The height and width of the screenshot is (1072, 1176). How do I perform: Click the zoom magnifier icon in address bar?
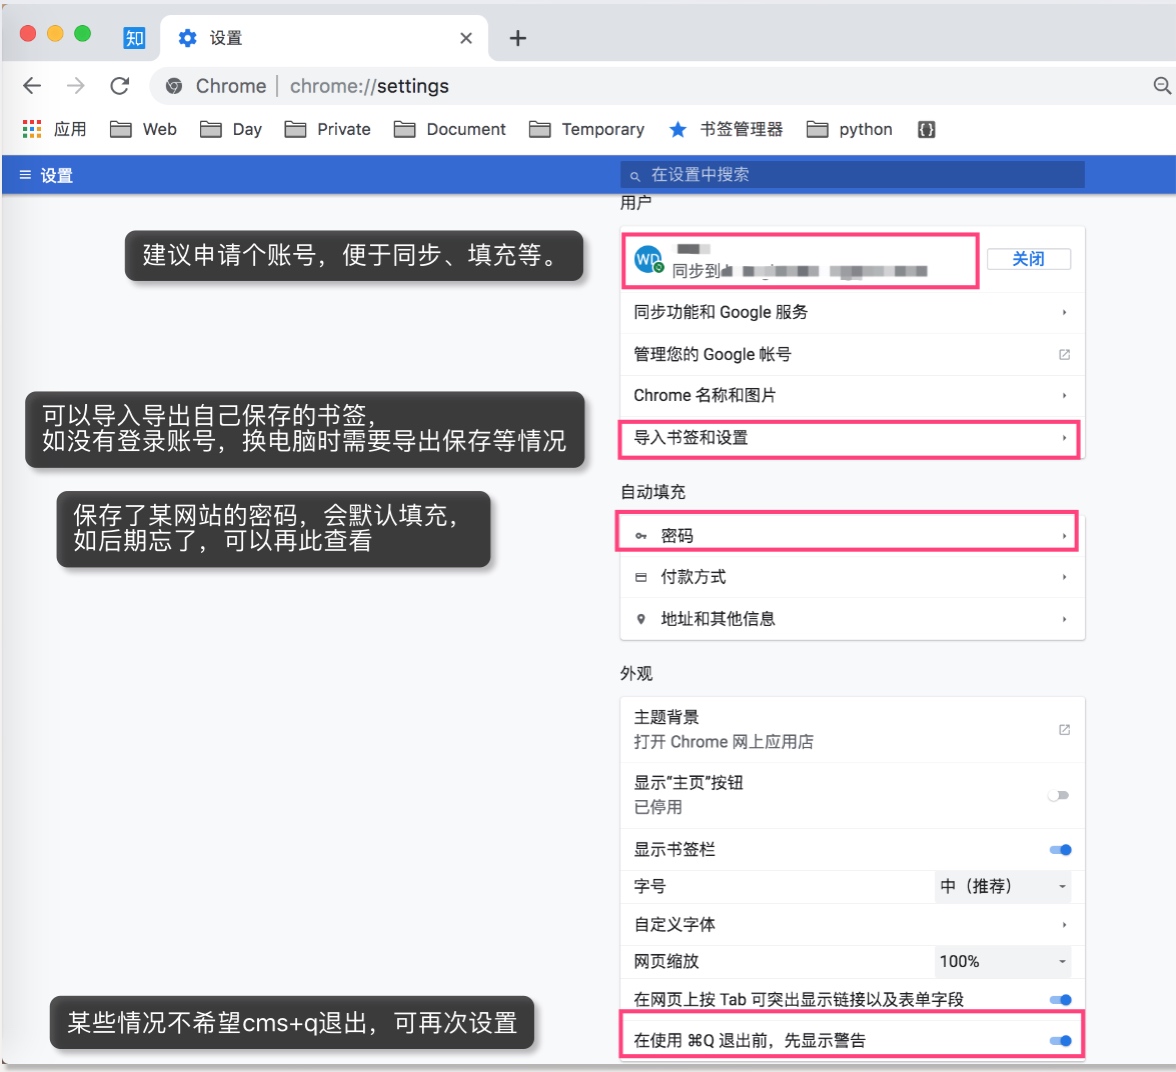(1161, 86)
